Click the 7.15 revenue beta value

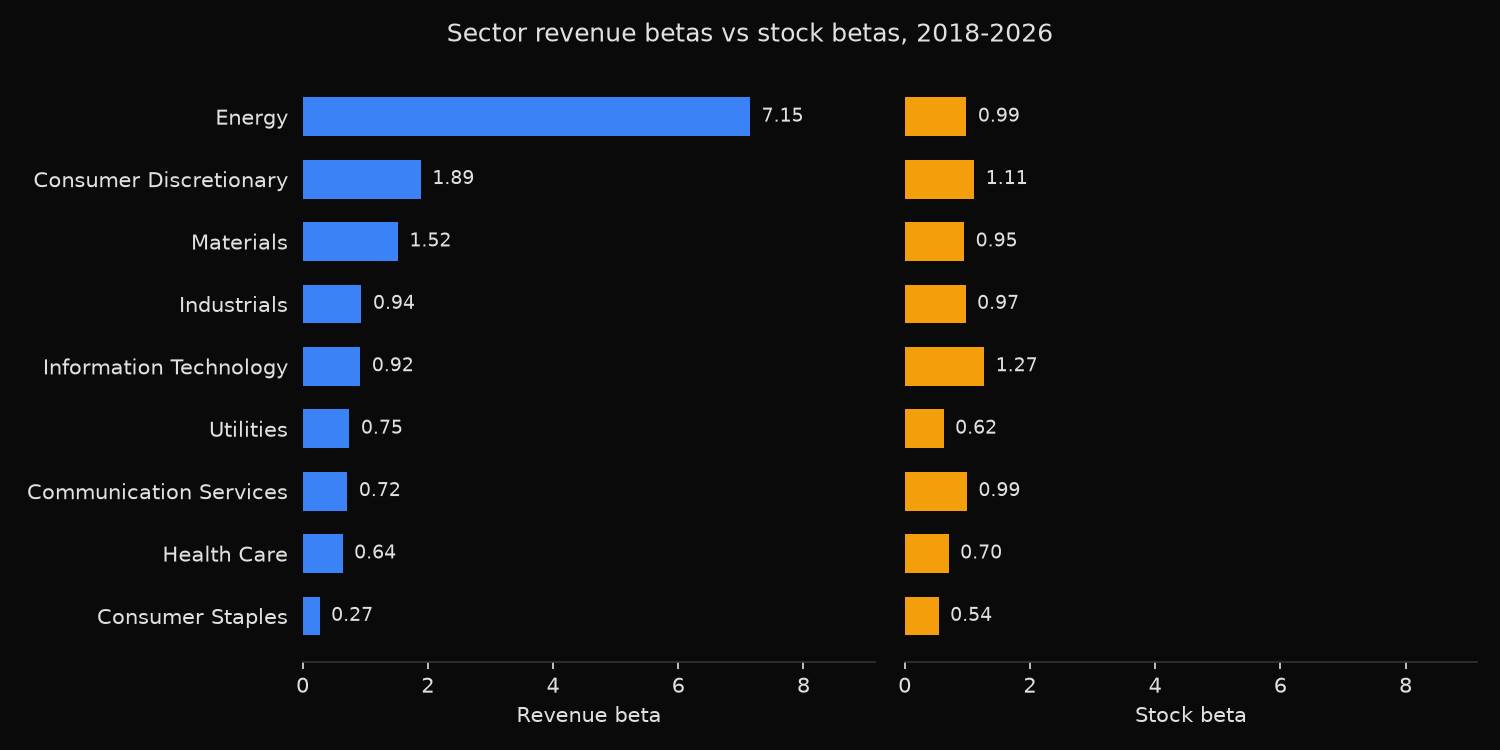click(782, 116)
